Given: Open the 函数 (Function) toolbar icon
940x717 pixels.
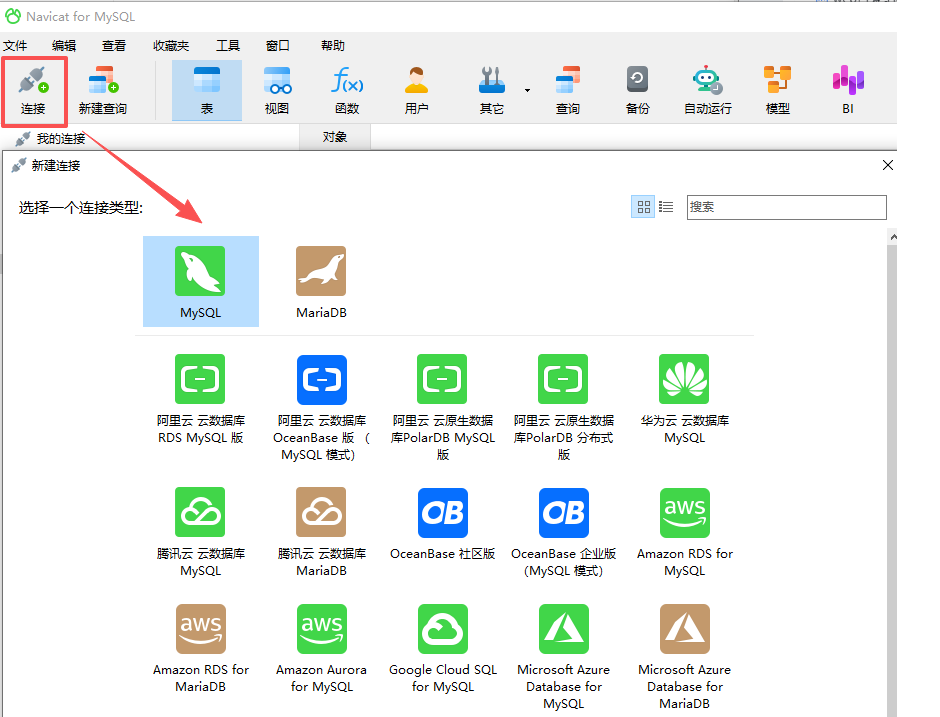Looking at the screenshot, I should 347,90.
